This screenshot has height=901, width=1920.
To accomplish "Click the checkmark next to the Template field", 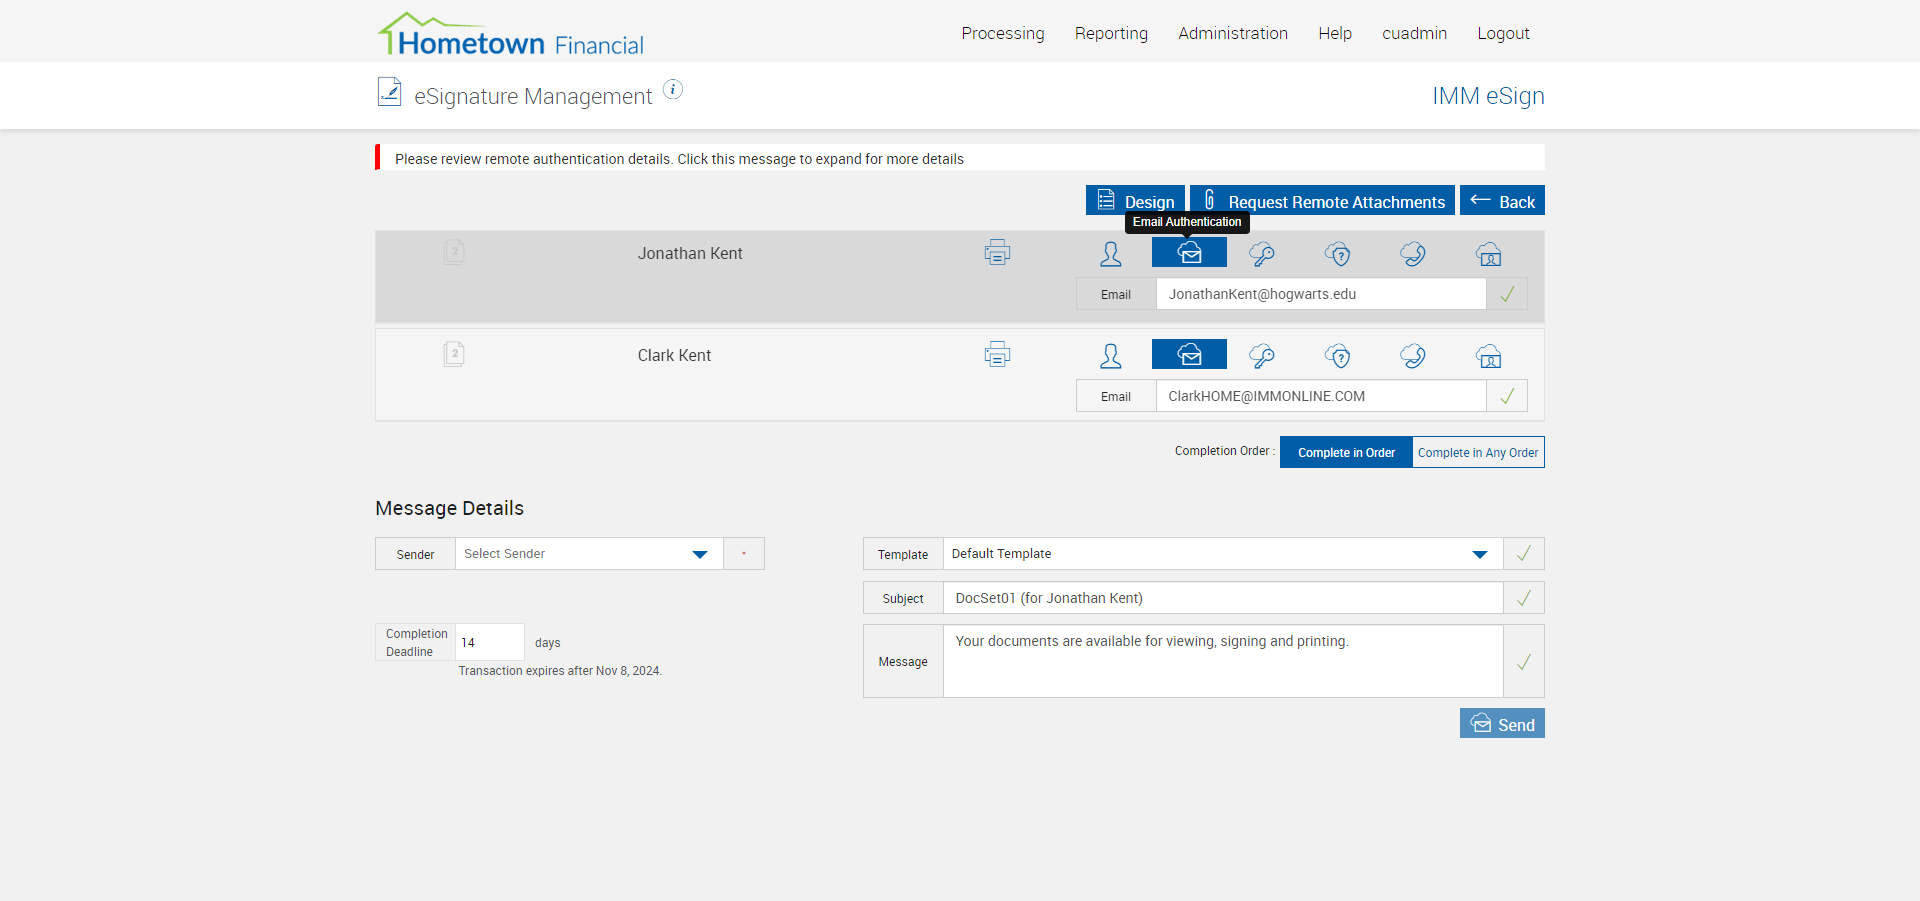I will click(x=1524, y=554).
